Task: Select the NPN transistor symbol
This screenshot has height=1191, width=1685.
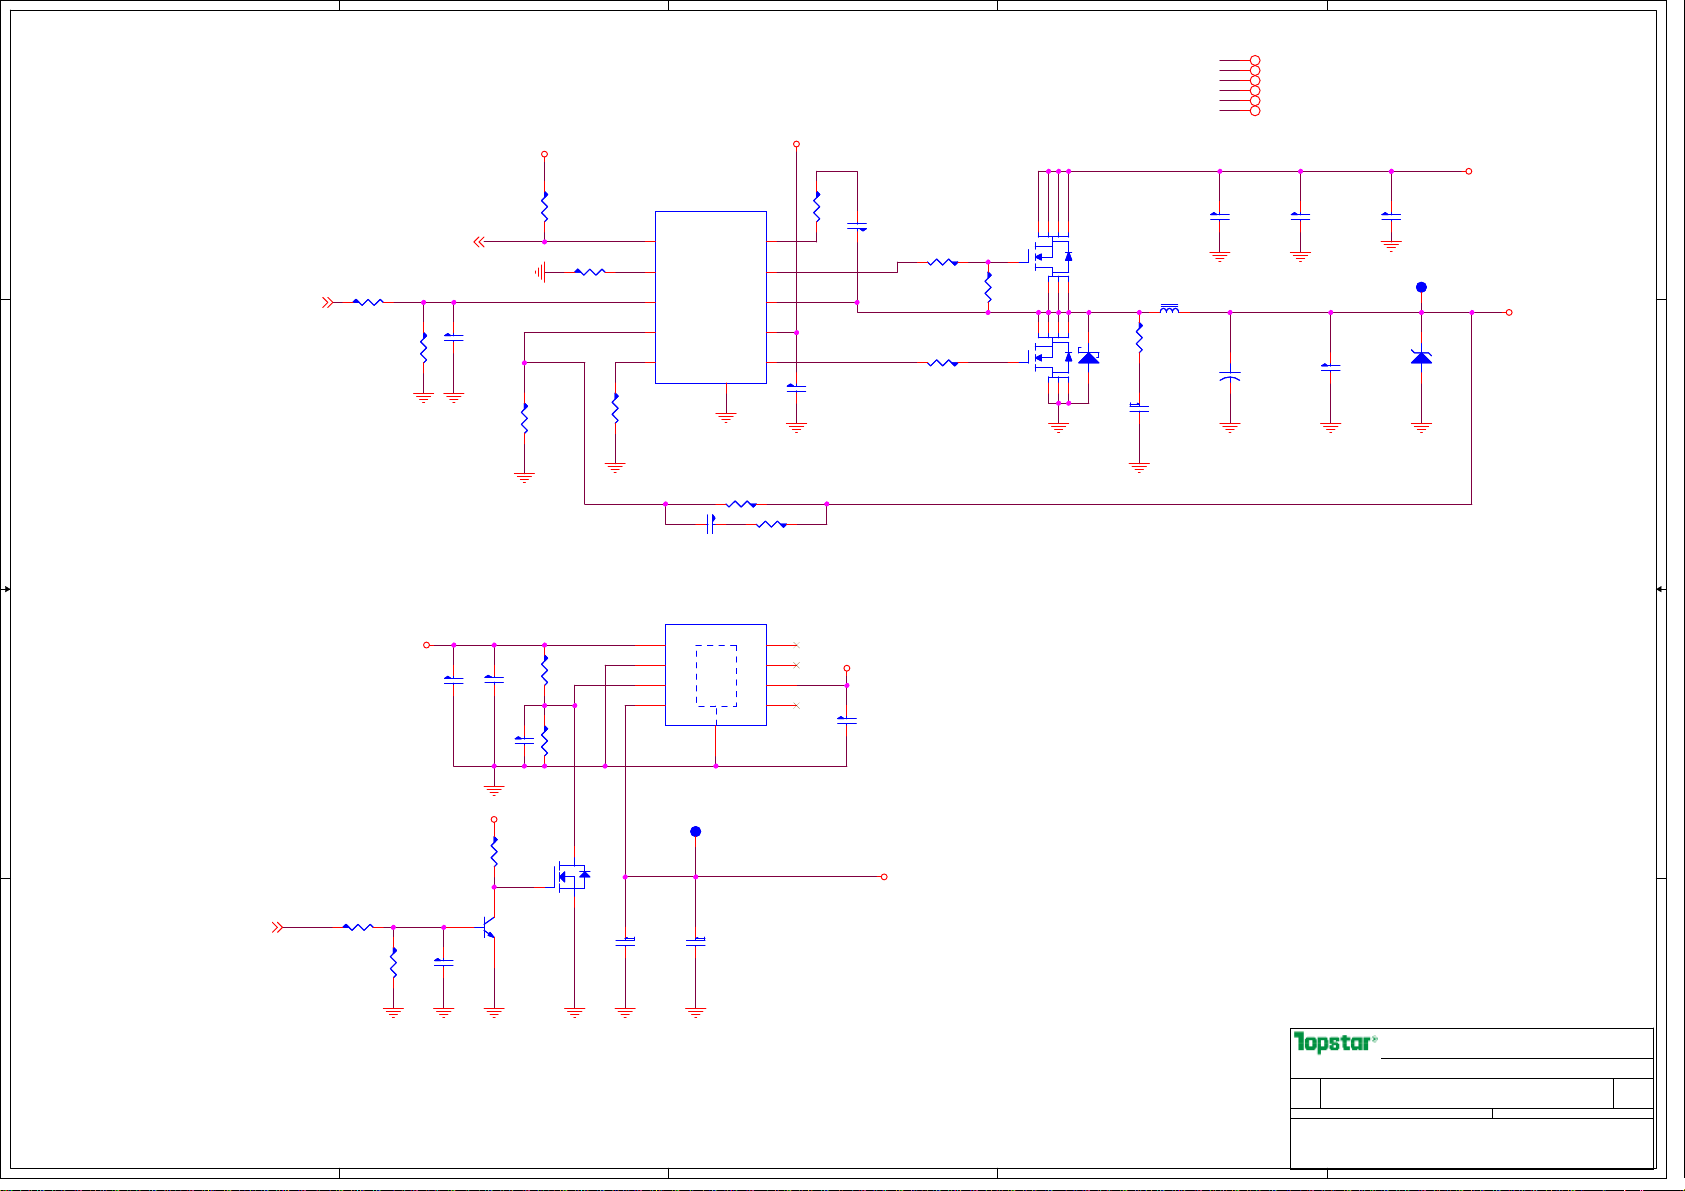Action: [x=489, y=927]
